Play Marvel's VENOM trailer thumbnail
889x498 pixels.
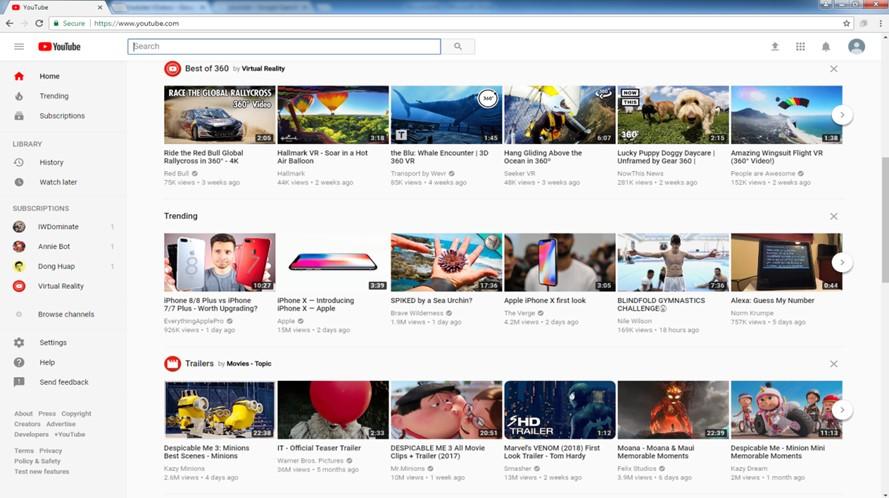[560, 410]
